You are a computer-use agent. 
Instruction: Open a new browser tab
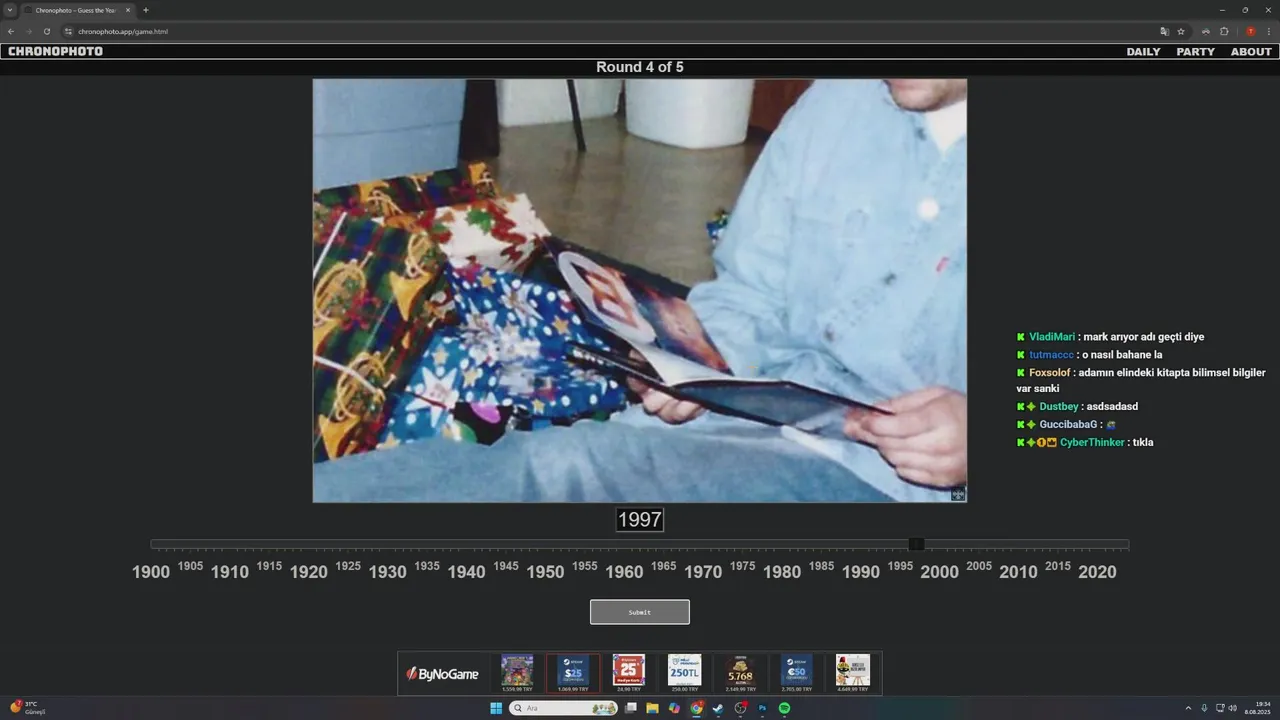coord(146,10)
